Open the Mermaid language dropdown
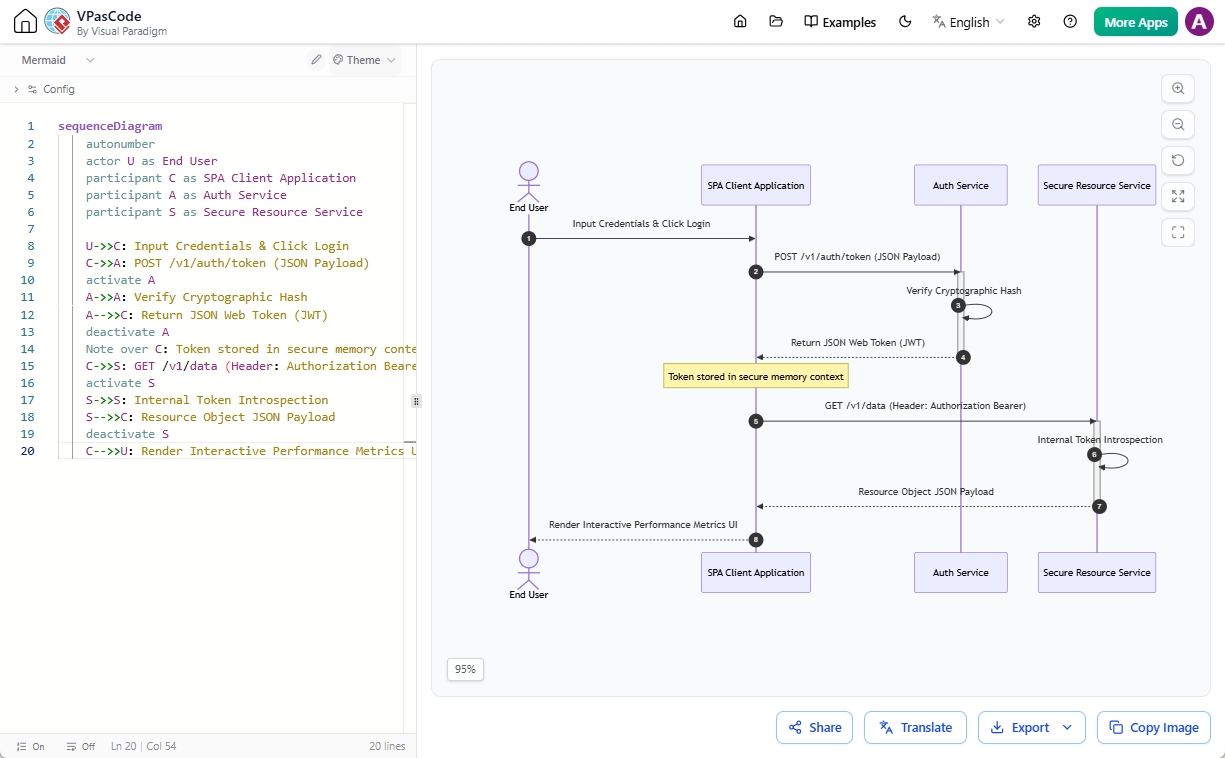The width and height of the screenshot is (1225, 758). pyautogui.click(x=58, y=60)
